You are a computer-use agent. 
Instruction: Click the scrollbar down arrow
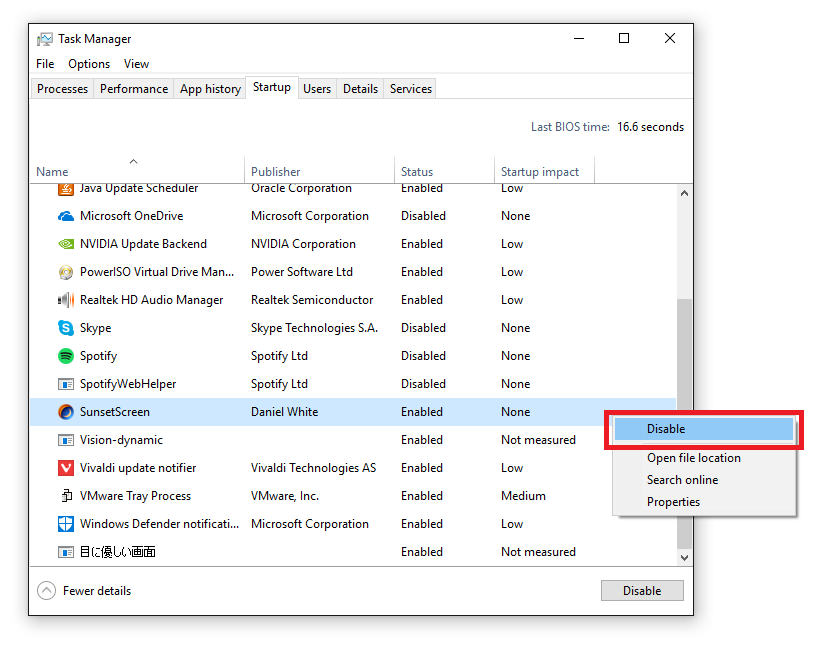coord(684,557)
